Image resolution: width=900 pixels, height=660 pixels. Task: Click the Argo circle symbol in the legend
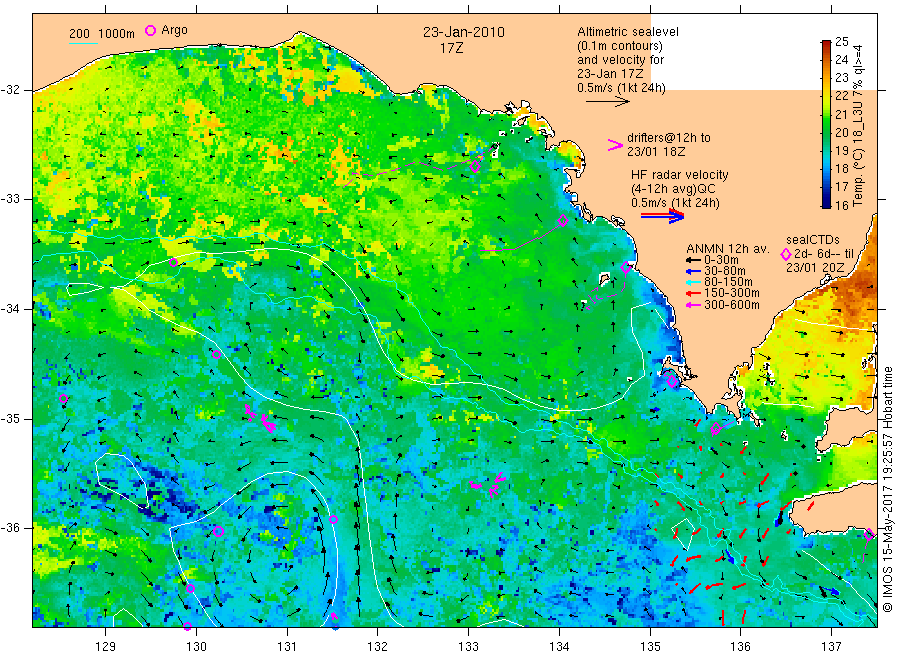(150, 30)
